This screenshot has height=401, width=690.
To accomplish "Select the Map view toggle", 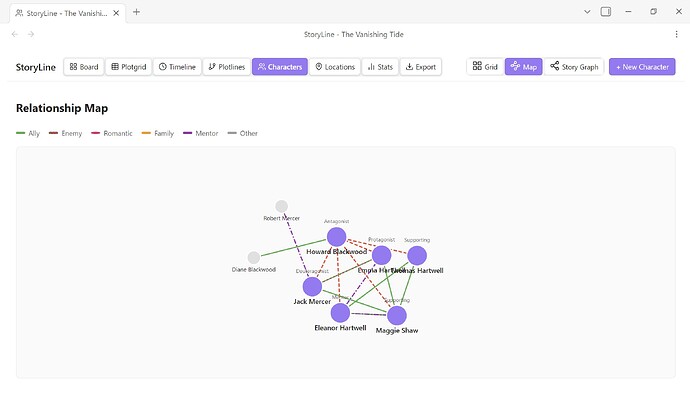I will (523, 67).
